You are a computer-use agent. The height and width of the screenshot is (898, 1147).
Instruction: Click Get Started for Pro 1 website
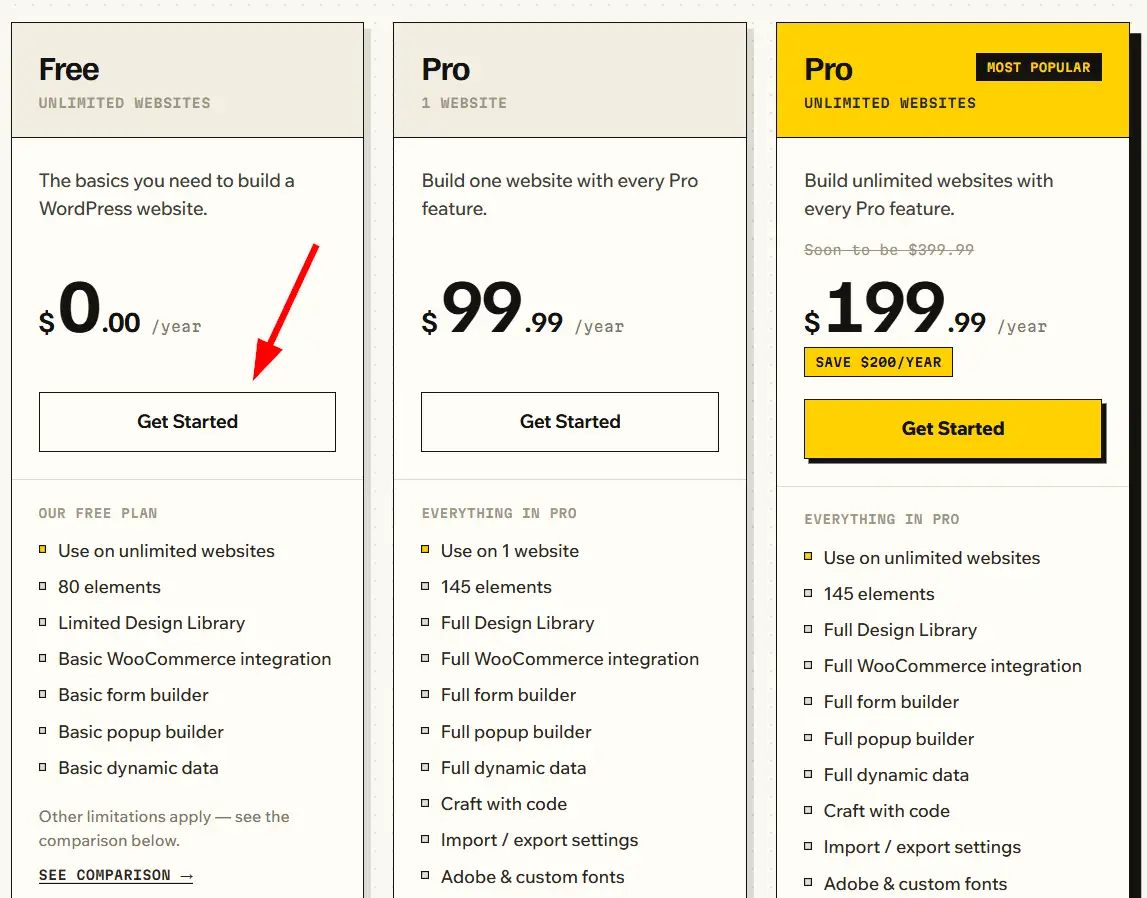point(570,422)
